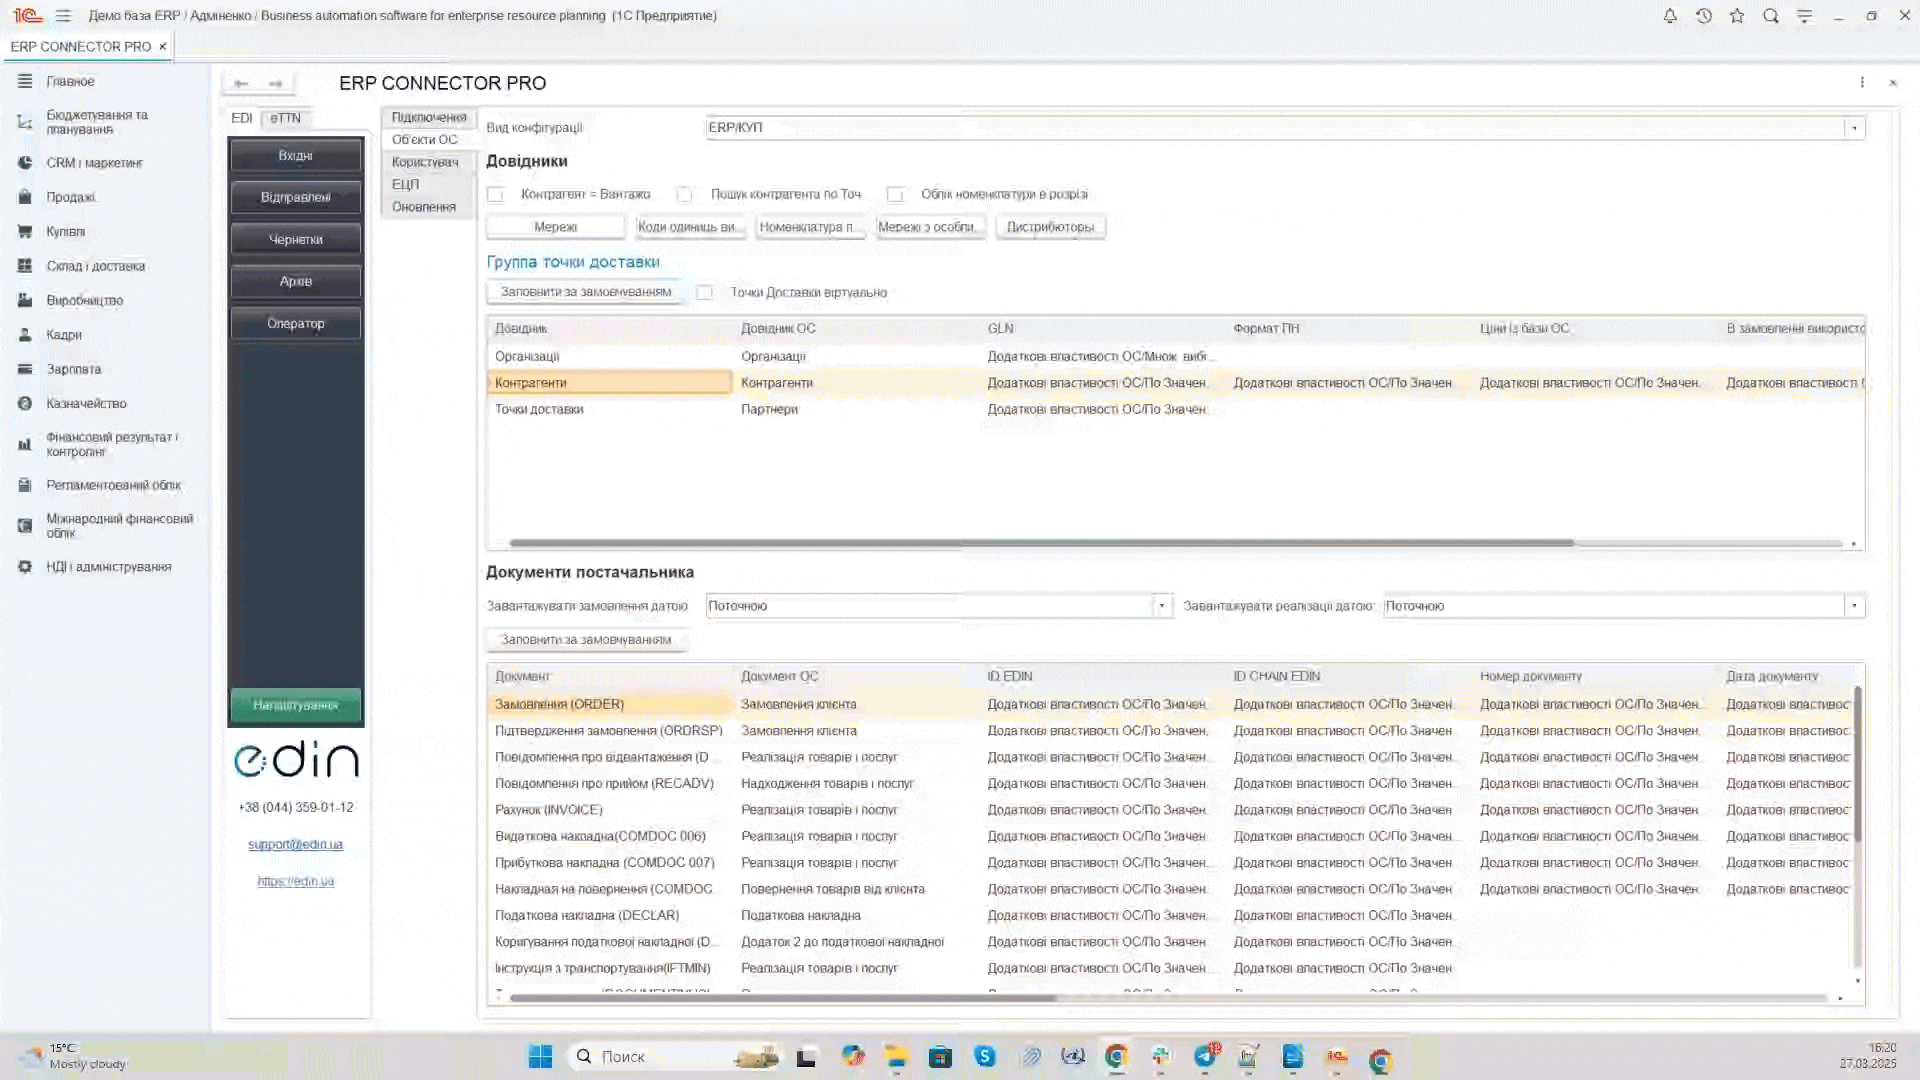
Task: Expand the Вид конфігурації dropdown
Action: [x=1854, y=128]
